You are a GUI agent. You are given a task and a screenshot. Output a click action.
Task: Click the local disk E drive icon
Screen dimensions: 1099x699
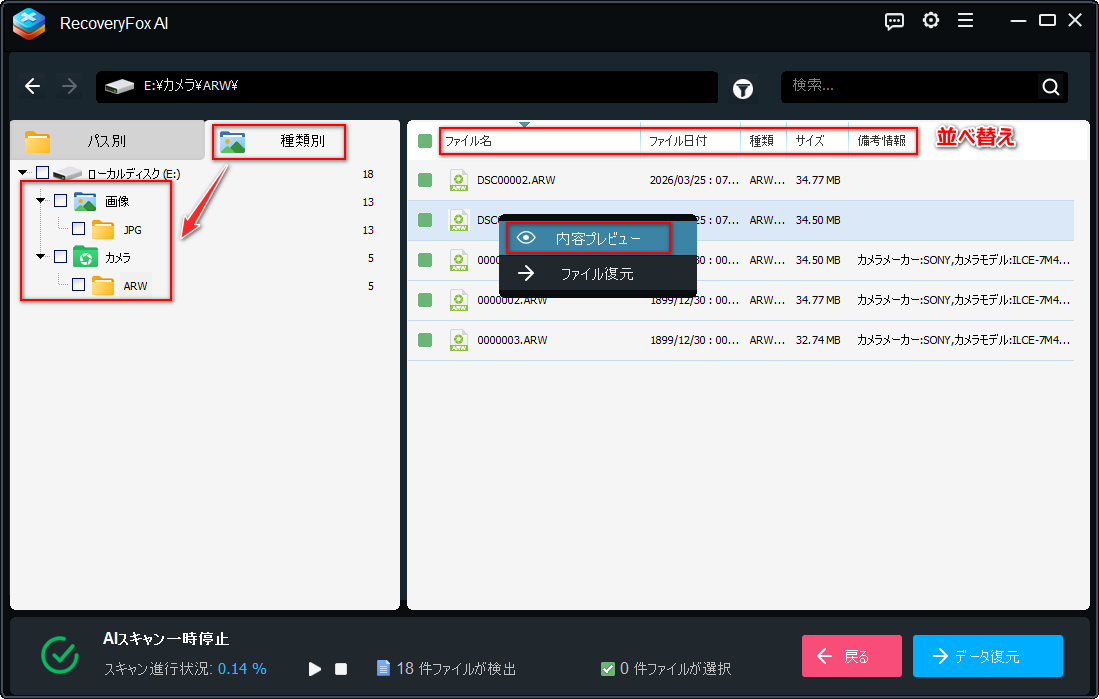tap(68, 173)
